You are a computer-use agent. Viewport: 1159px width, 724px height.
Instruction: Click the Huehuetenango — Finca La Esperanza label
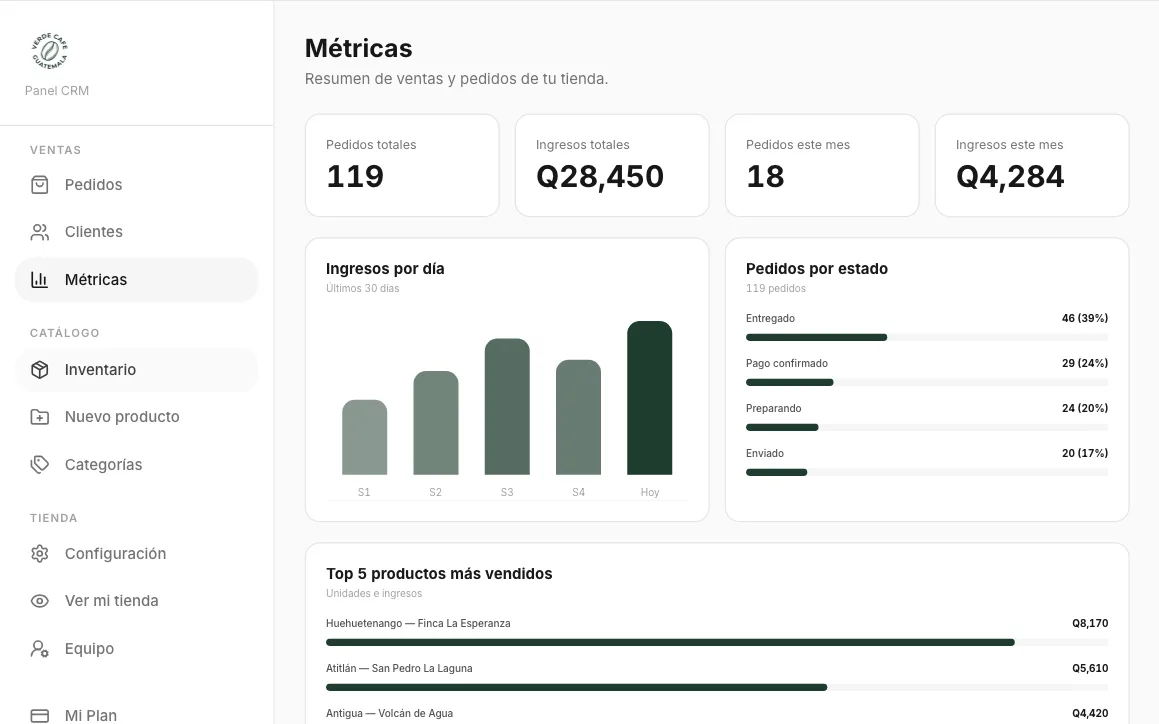(x=418, y=623)
